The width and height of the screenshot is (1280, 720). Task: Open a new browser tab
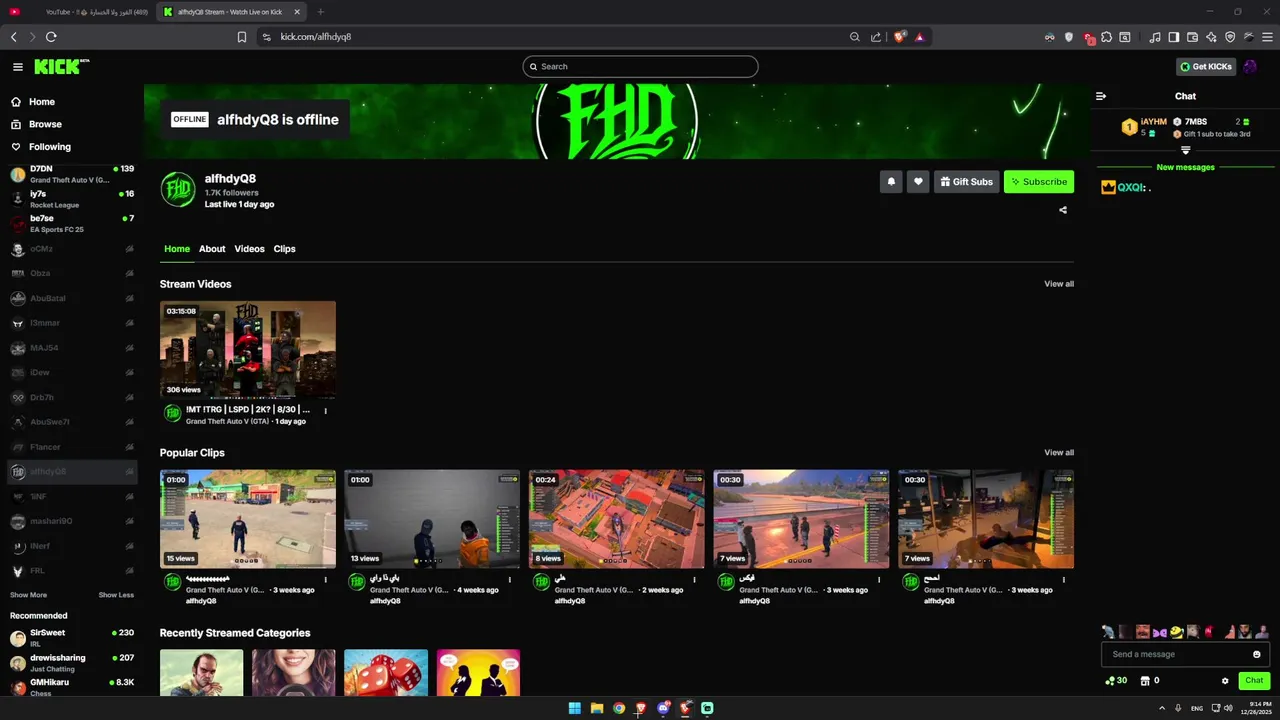[320, 12]
